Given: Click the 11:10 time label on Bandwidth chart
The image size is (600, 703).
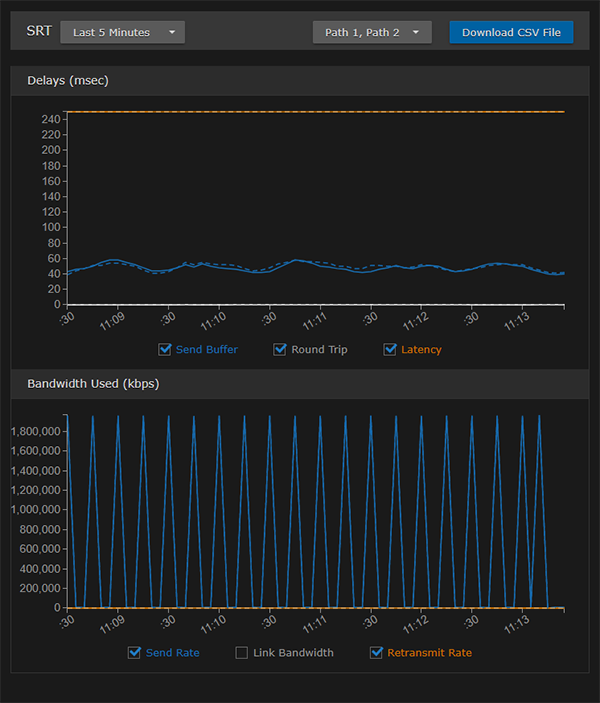Looking at the screenshot, I should click(x=212, y=625).
